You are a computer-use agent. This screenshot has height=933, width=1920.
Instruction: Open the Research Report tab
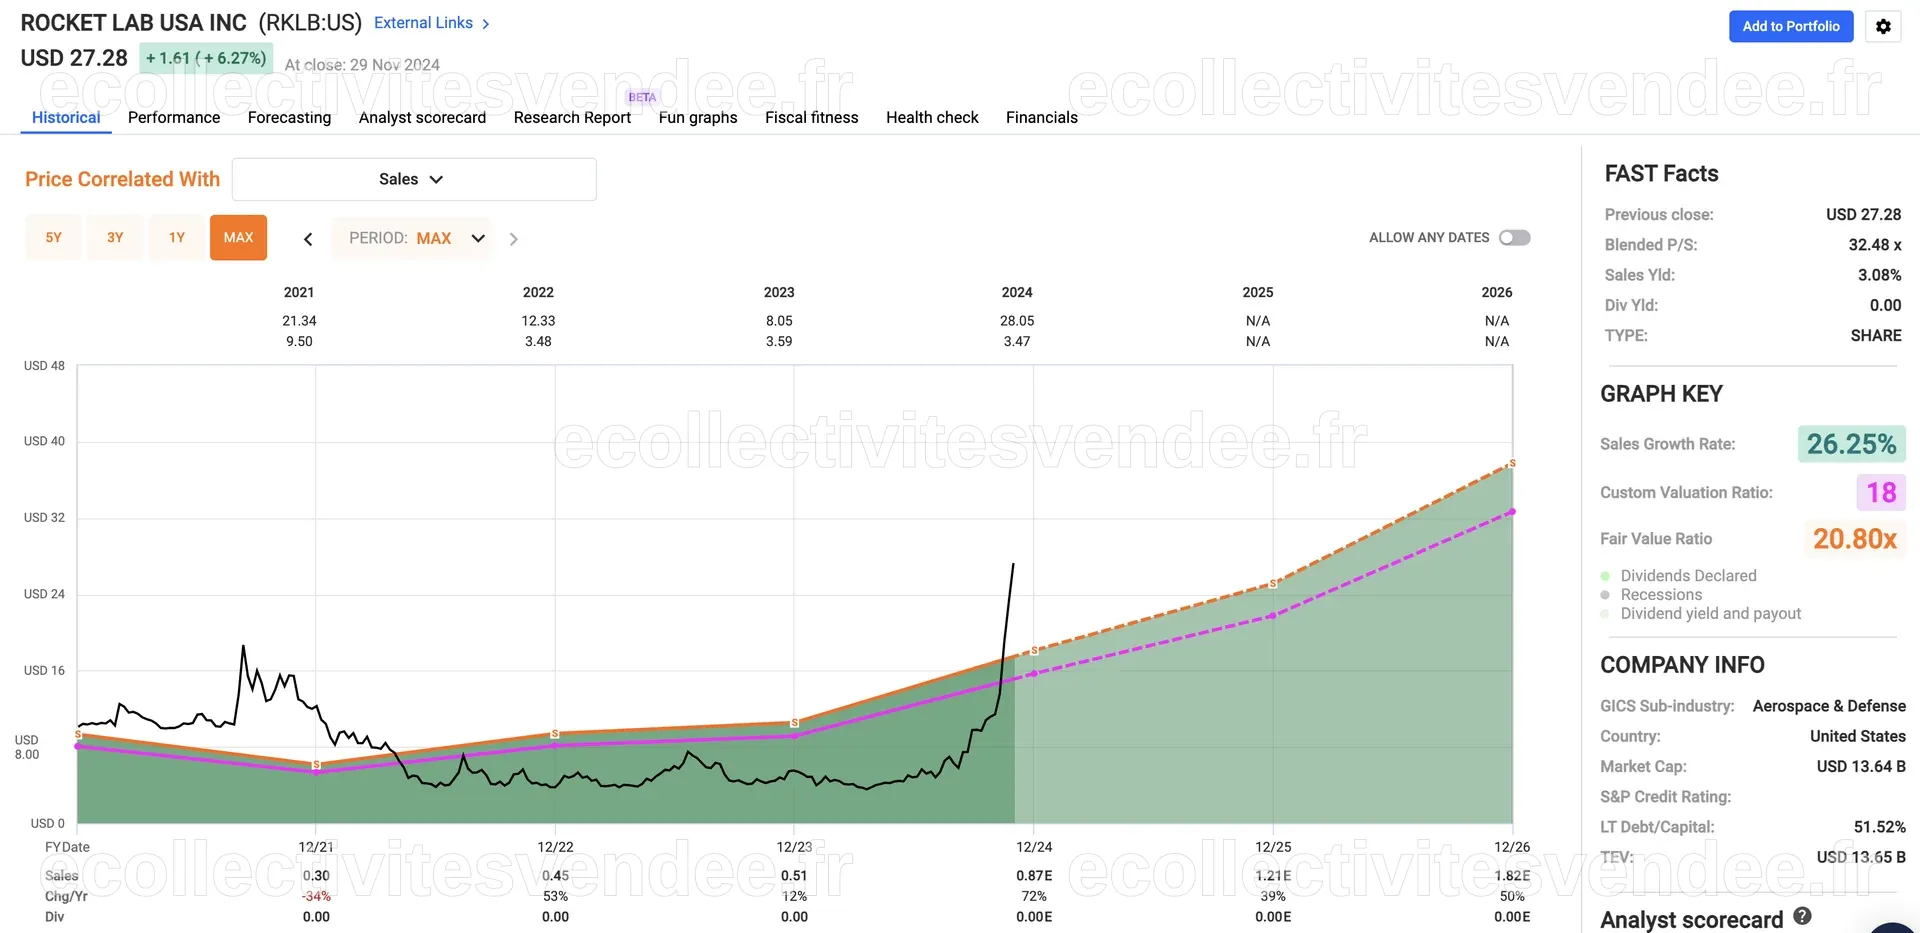(x=572, y=117)
